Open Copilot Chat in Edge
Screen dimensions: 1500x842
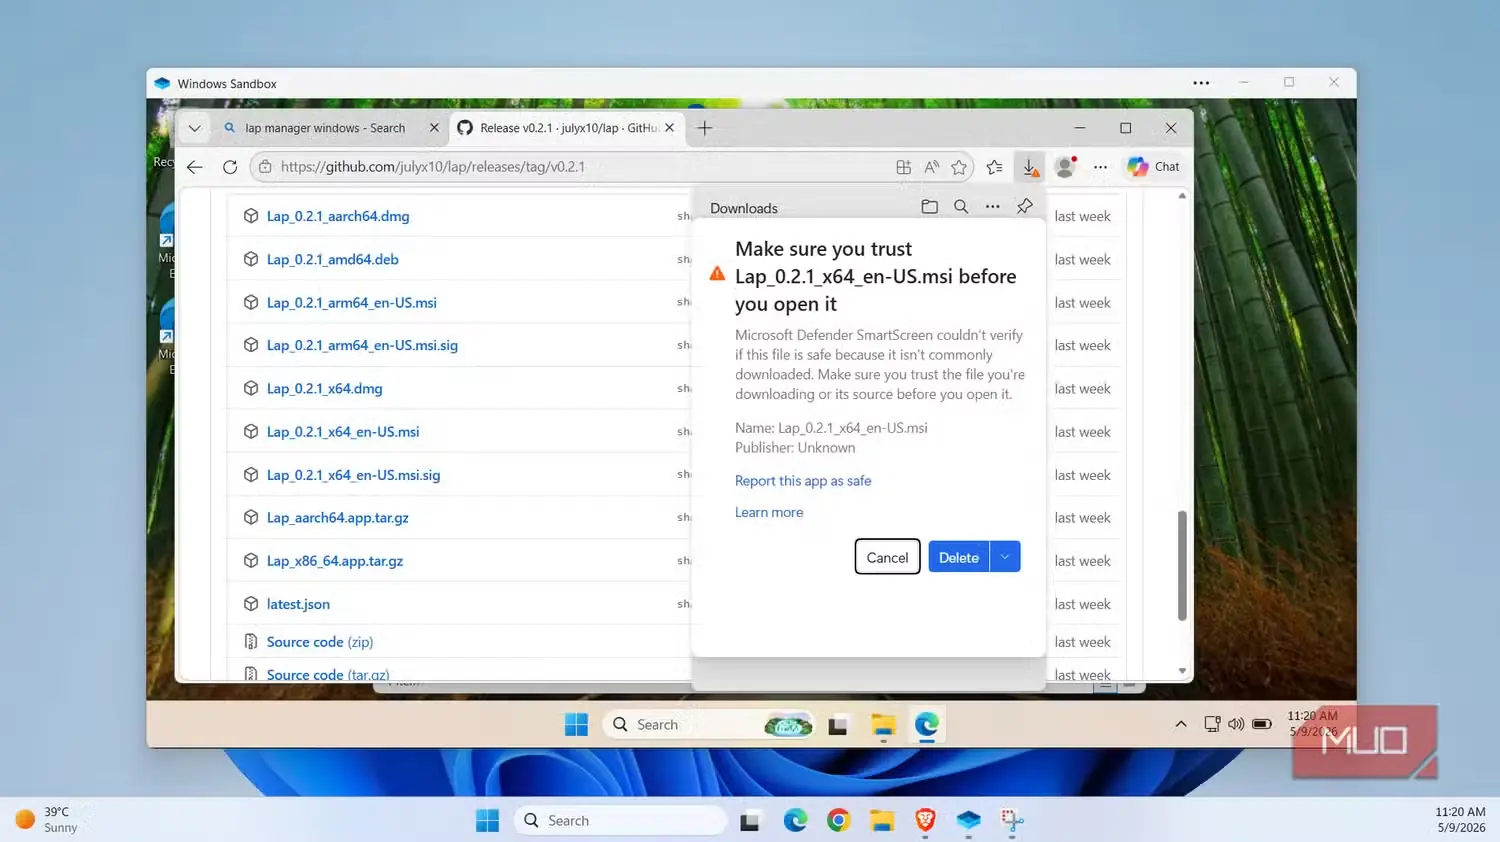tap(1153, 167)
